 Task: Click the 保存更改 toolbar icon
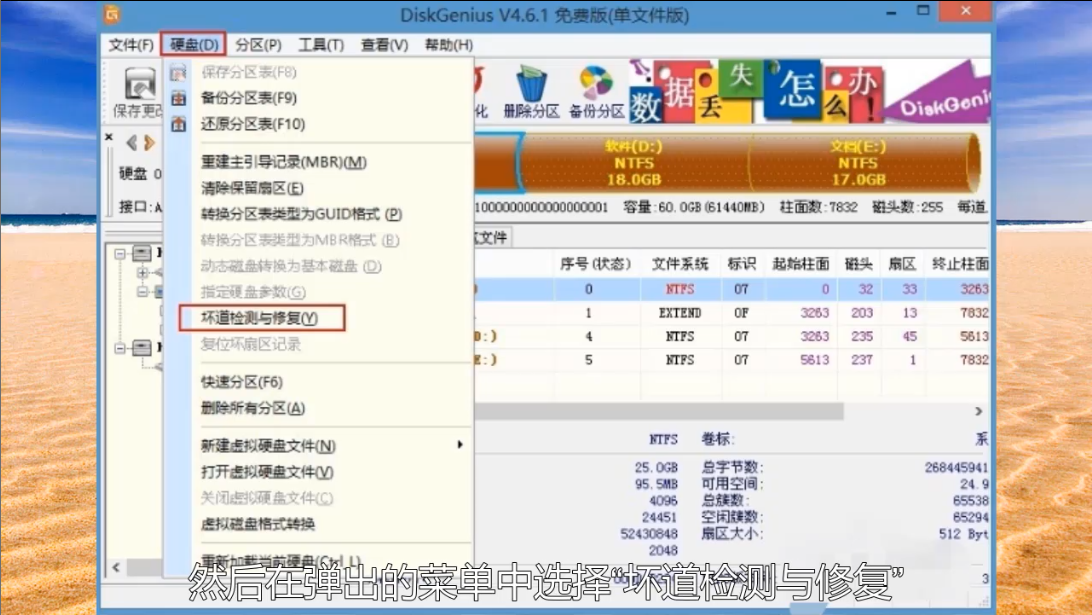pyautogui.click(x=140, y=85)
